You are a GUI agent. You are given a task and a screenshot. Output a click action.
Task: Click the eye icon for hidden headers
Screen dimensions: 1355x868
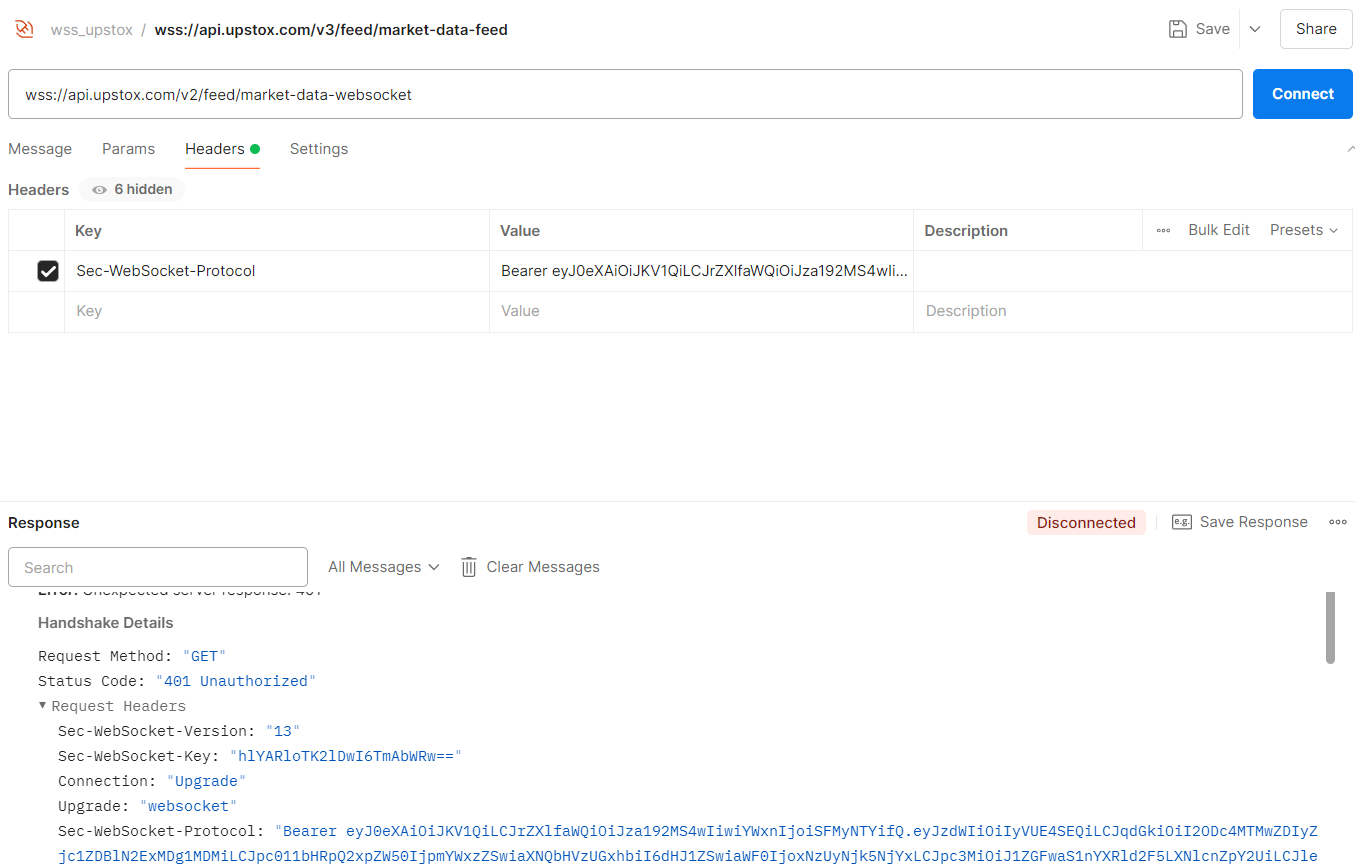pyautogui.click(x=99, y=190)
